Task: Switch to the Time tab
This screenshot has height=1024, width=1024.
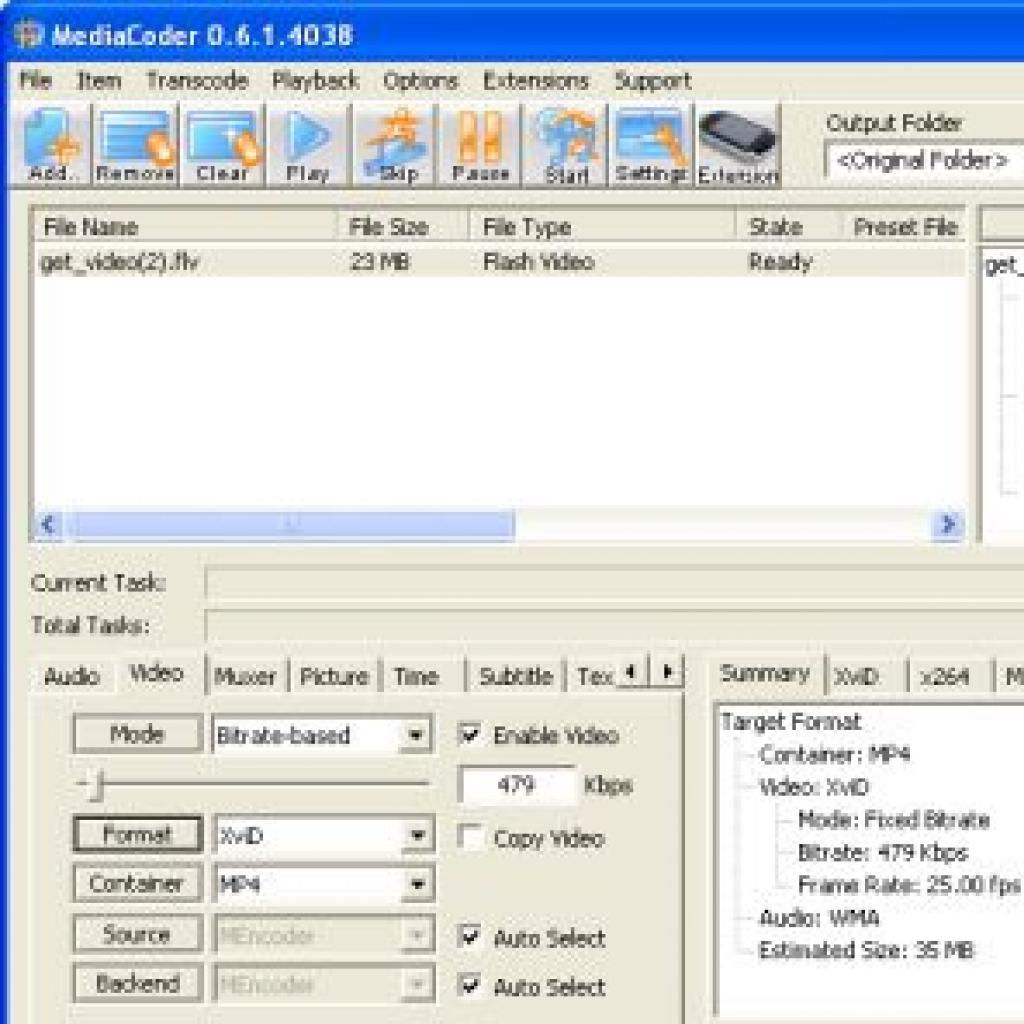Action: pos(416,676)
